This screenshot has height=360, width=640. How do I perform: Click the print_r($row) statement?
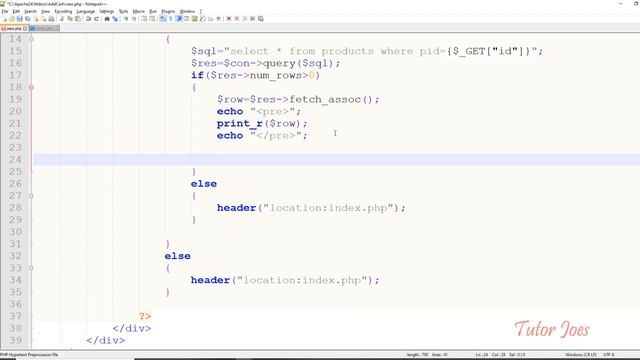(262, 123)
